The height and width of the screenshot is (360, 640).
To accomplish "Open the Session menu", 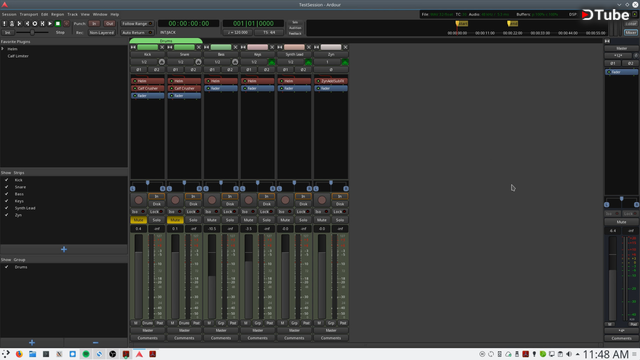I will (x=9, y=14).
